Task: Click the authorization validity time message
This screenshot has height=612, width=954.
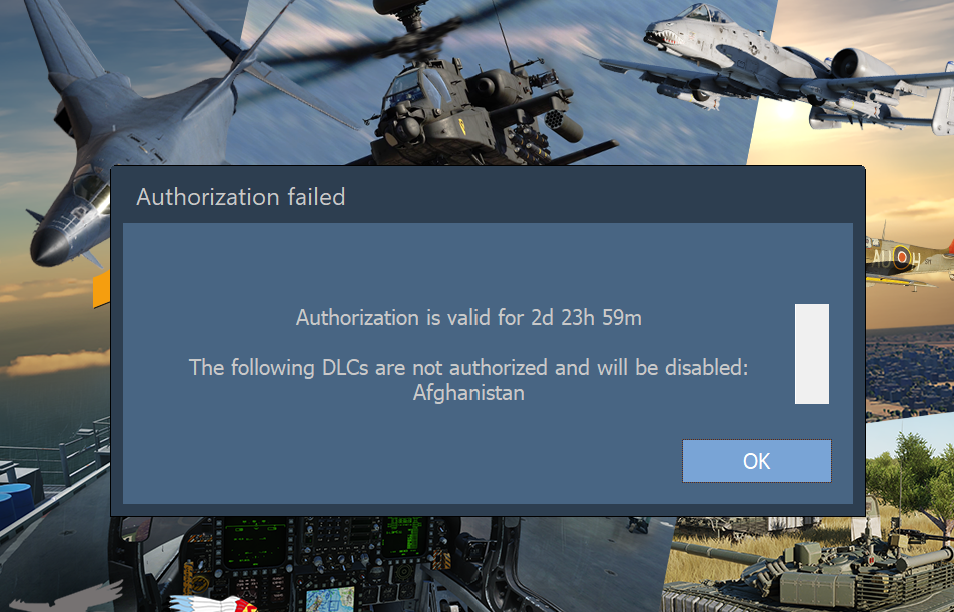Action: pyautogui.click(x=468, y=318)
